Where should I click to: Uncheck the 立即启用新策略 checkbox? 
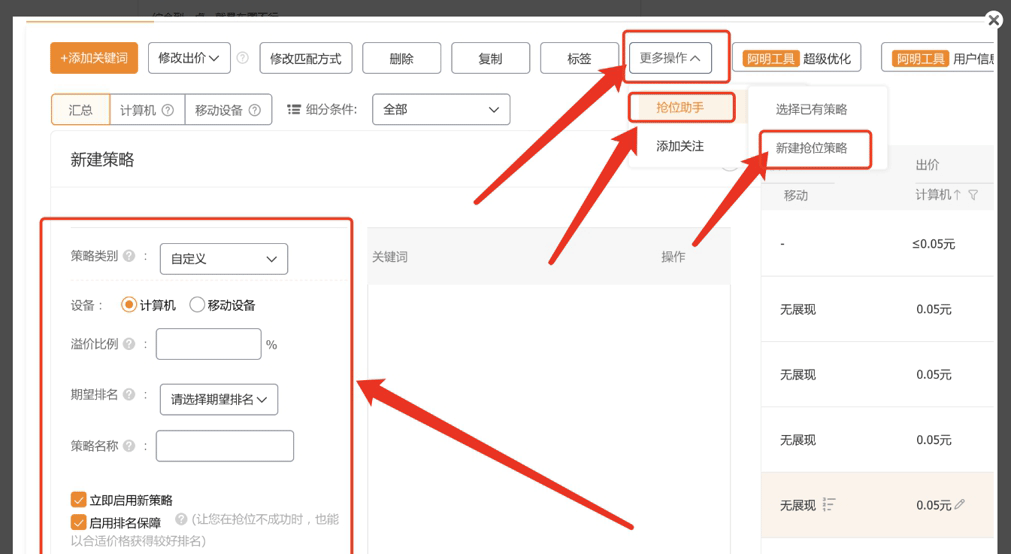pyautogui.click(x=78, y=500)
